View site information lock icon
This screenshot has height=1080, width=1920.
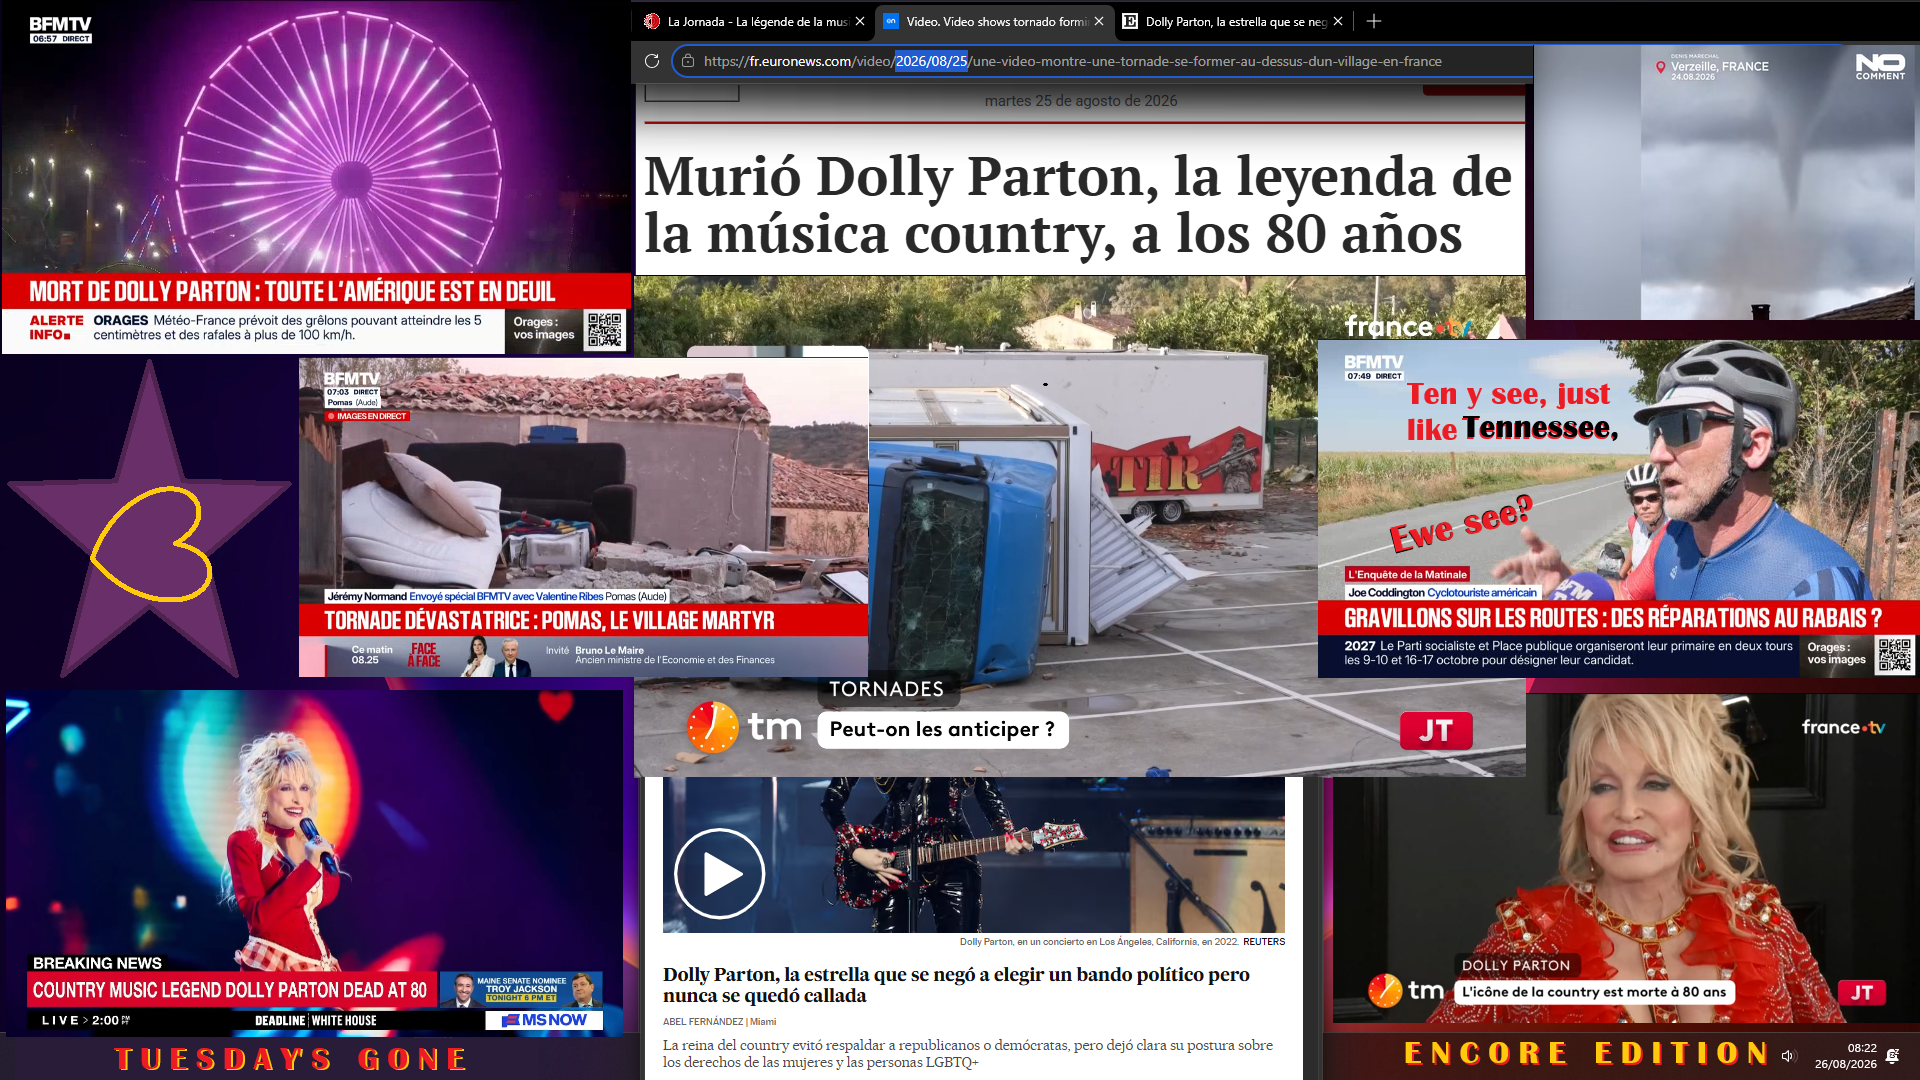coord(688,61)
